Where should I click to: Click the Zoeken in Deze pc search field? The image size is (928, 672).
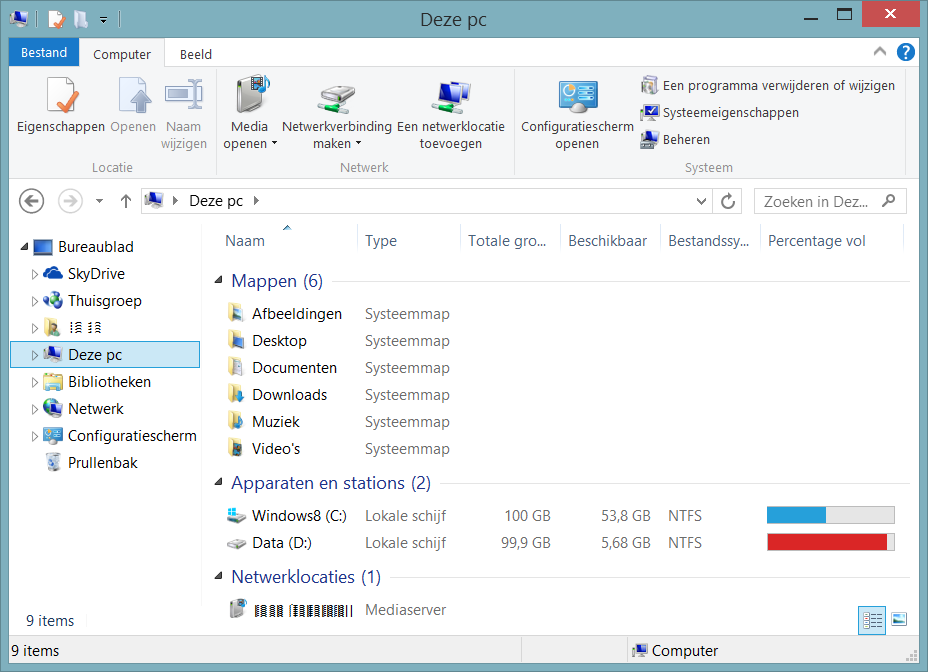point(818,201)
